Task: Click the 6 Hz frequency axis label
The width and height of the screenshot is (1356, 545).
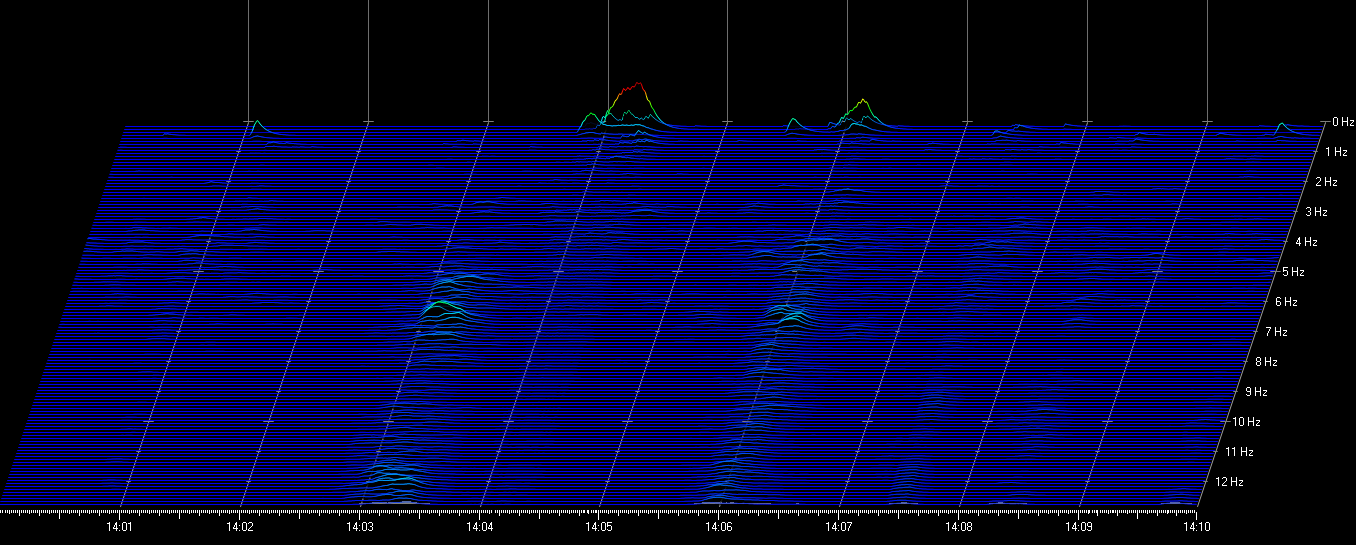Action: coord(1287,302)
